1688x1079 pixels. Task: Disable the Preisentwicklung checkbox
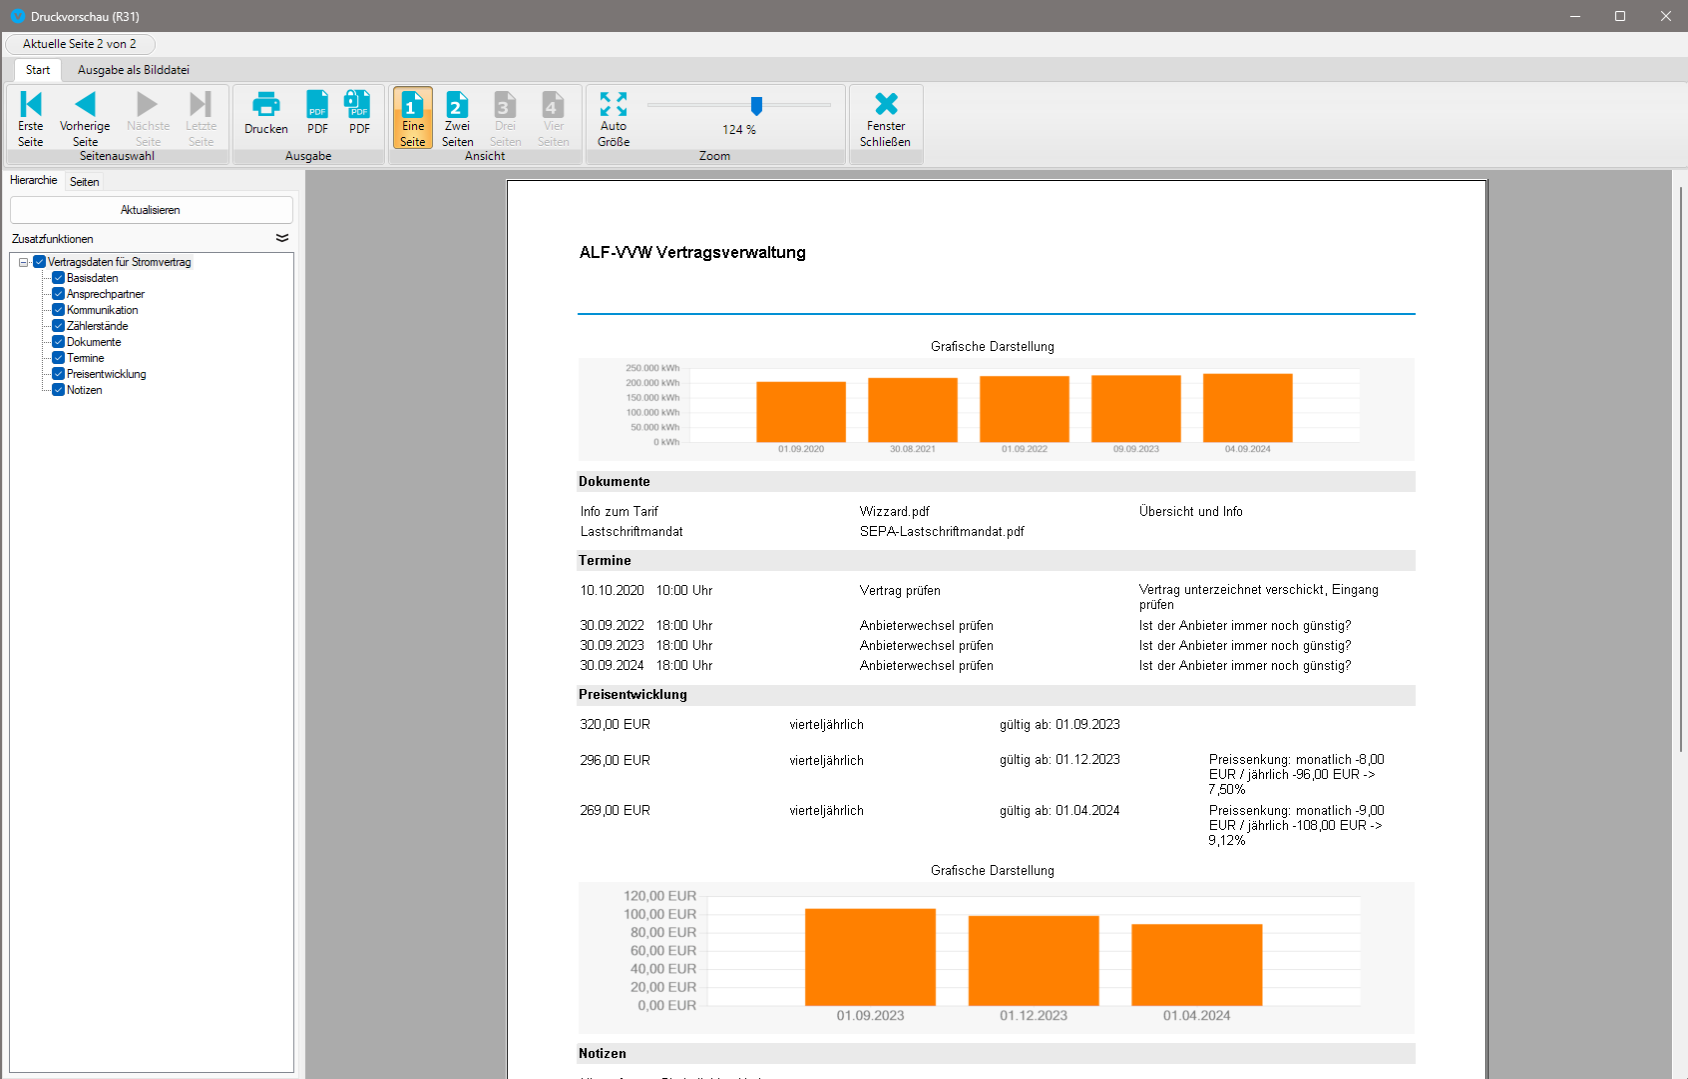[x=58, y=374]
